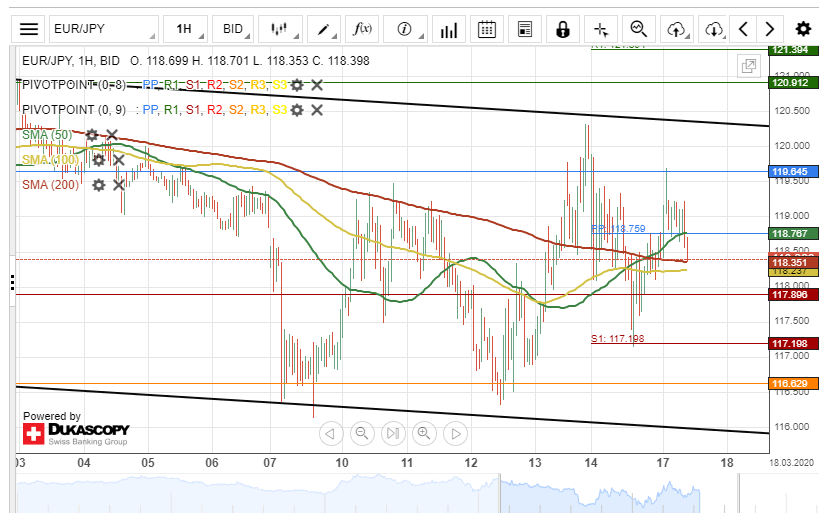Click the 120.912 green price label
This screenshot has width=829, height=521.
tap(794, 83)
